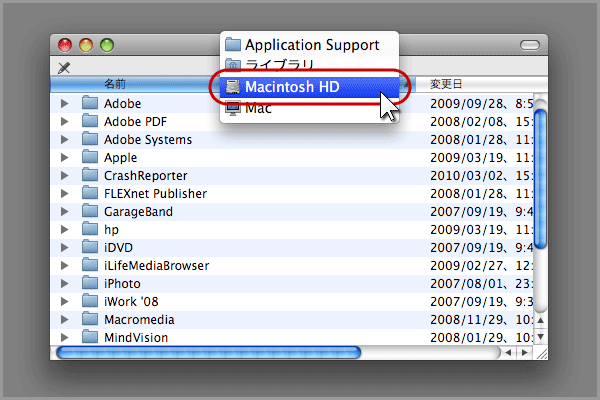Image resolution: width=600 pixels, height=400 pixels.
Task: Click the Apple folder icon
Action: (90, 157)
